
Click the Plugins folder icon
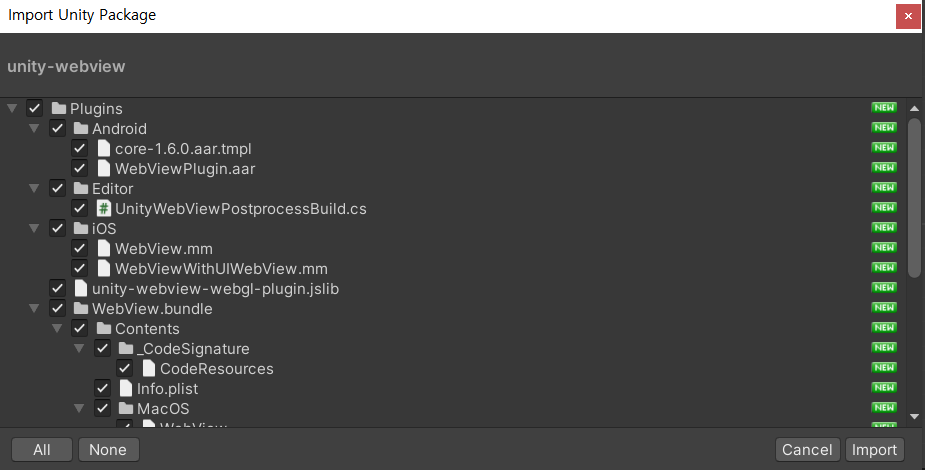point(58,108)
